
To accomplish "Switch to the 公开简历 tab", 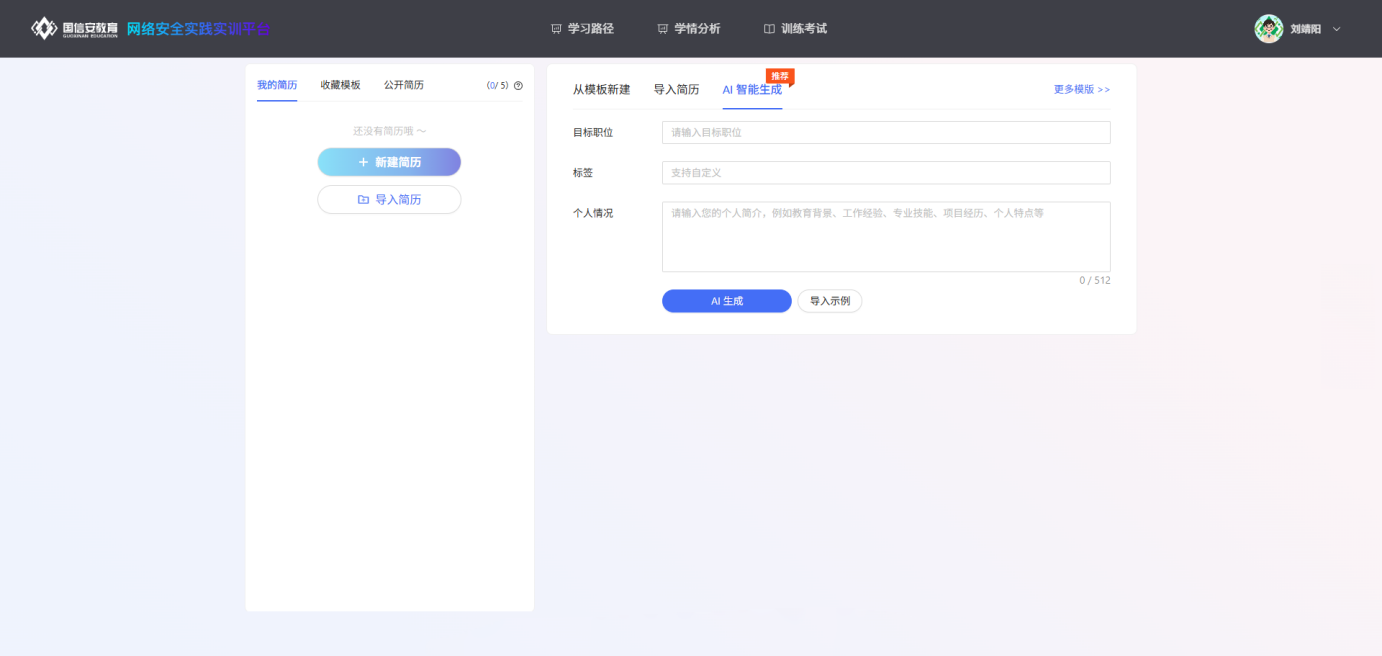I will tap(404, 85).
